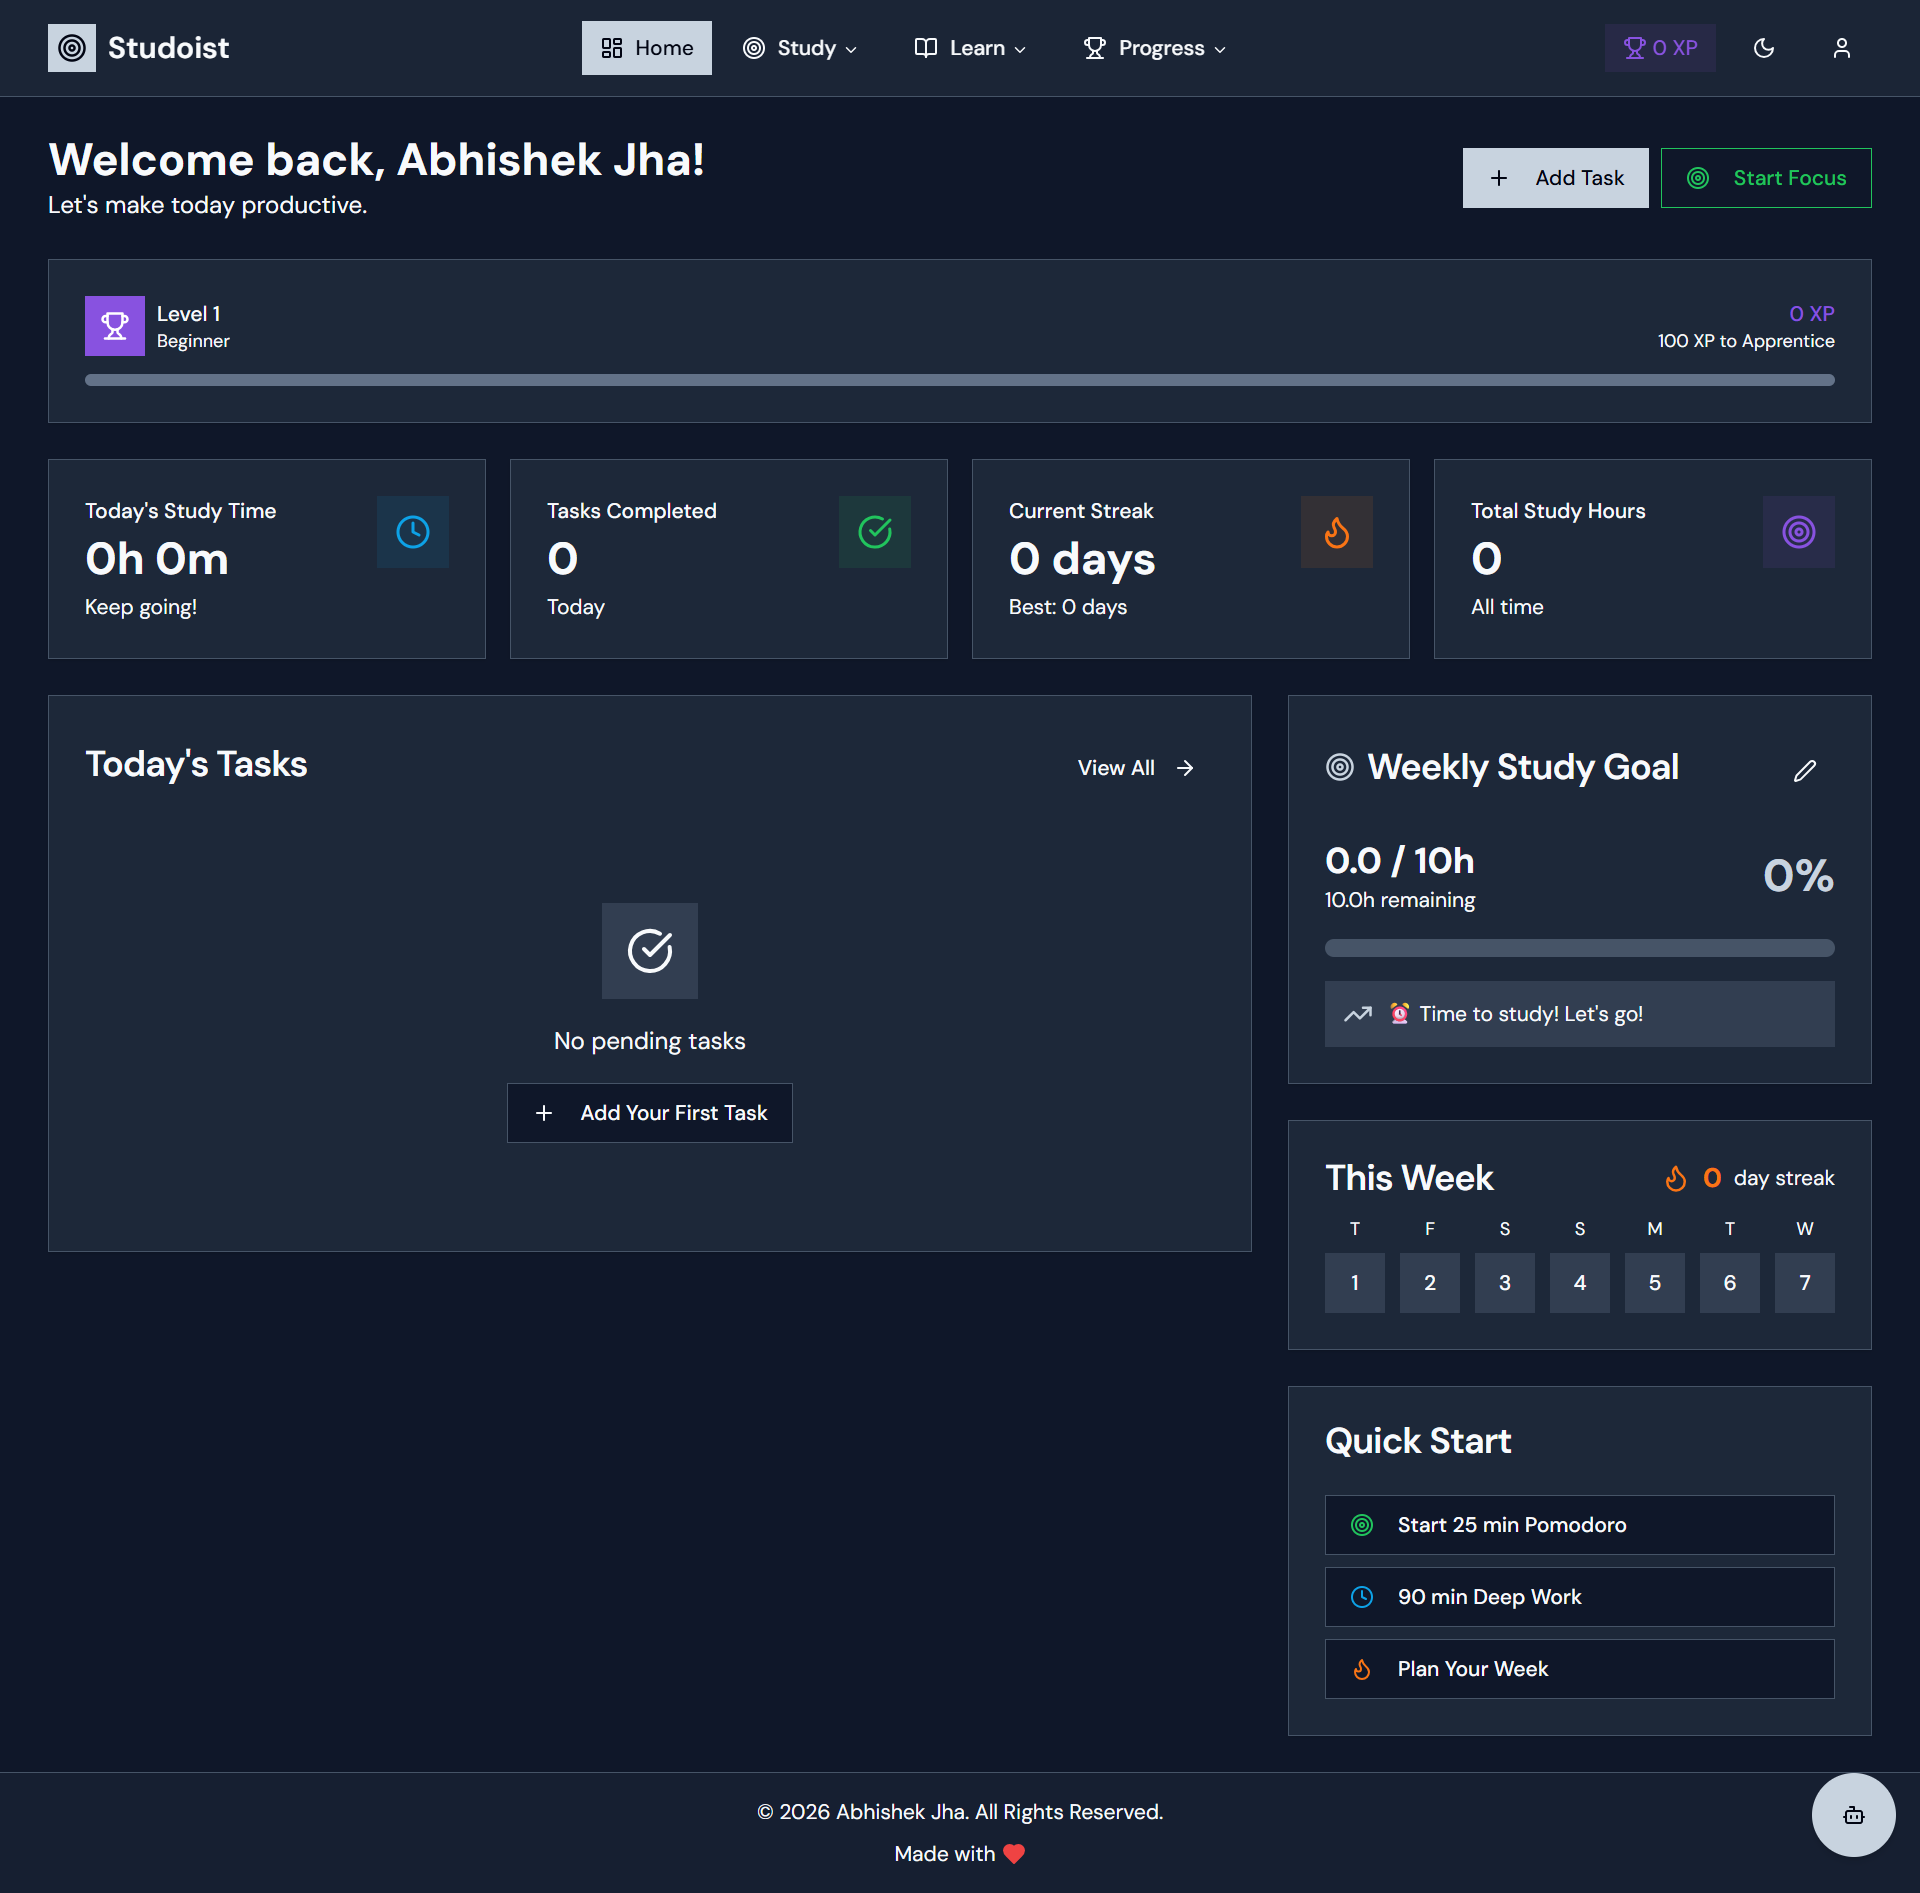Click the trophy icon in the XP badge
This screenshot has height=1893, width=1920.
(x=1635, y=47)
